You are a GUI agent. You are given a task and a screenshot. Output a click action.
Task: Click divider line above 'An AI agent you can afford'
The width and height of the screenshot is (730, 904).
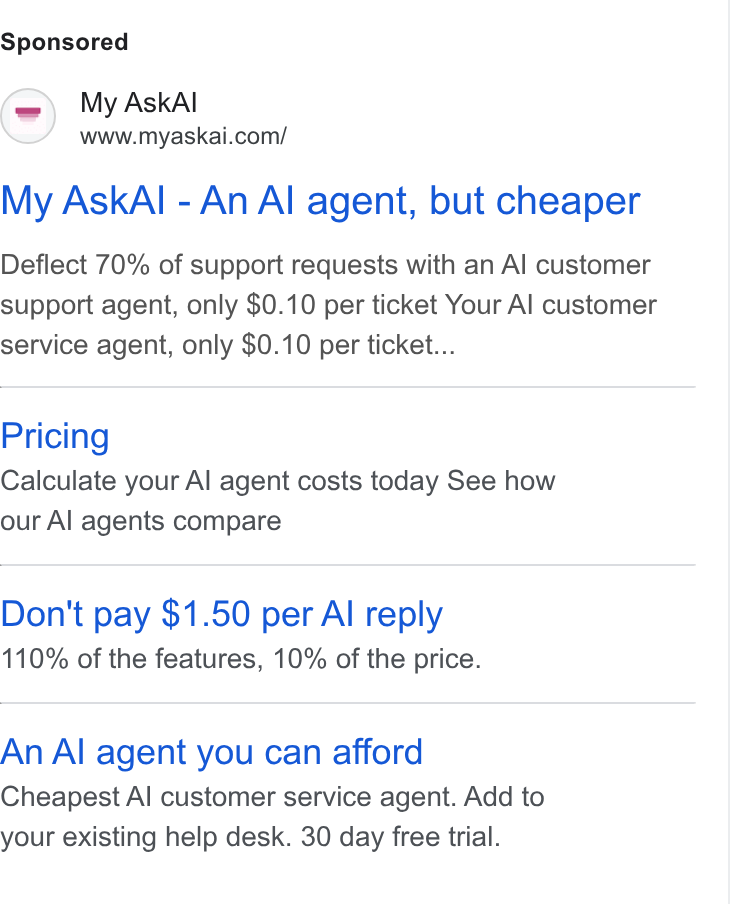[x=348, y=703]
